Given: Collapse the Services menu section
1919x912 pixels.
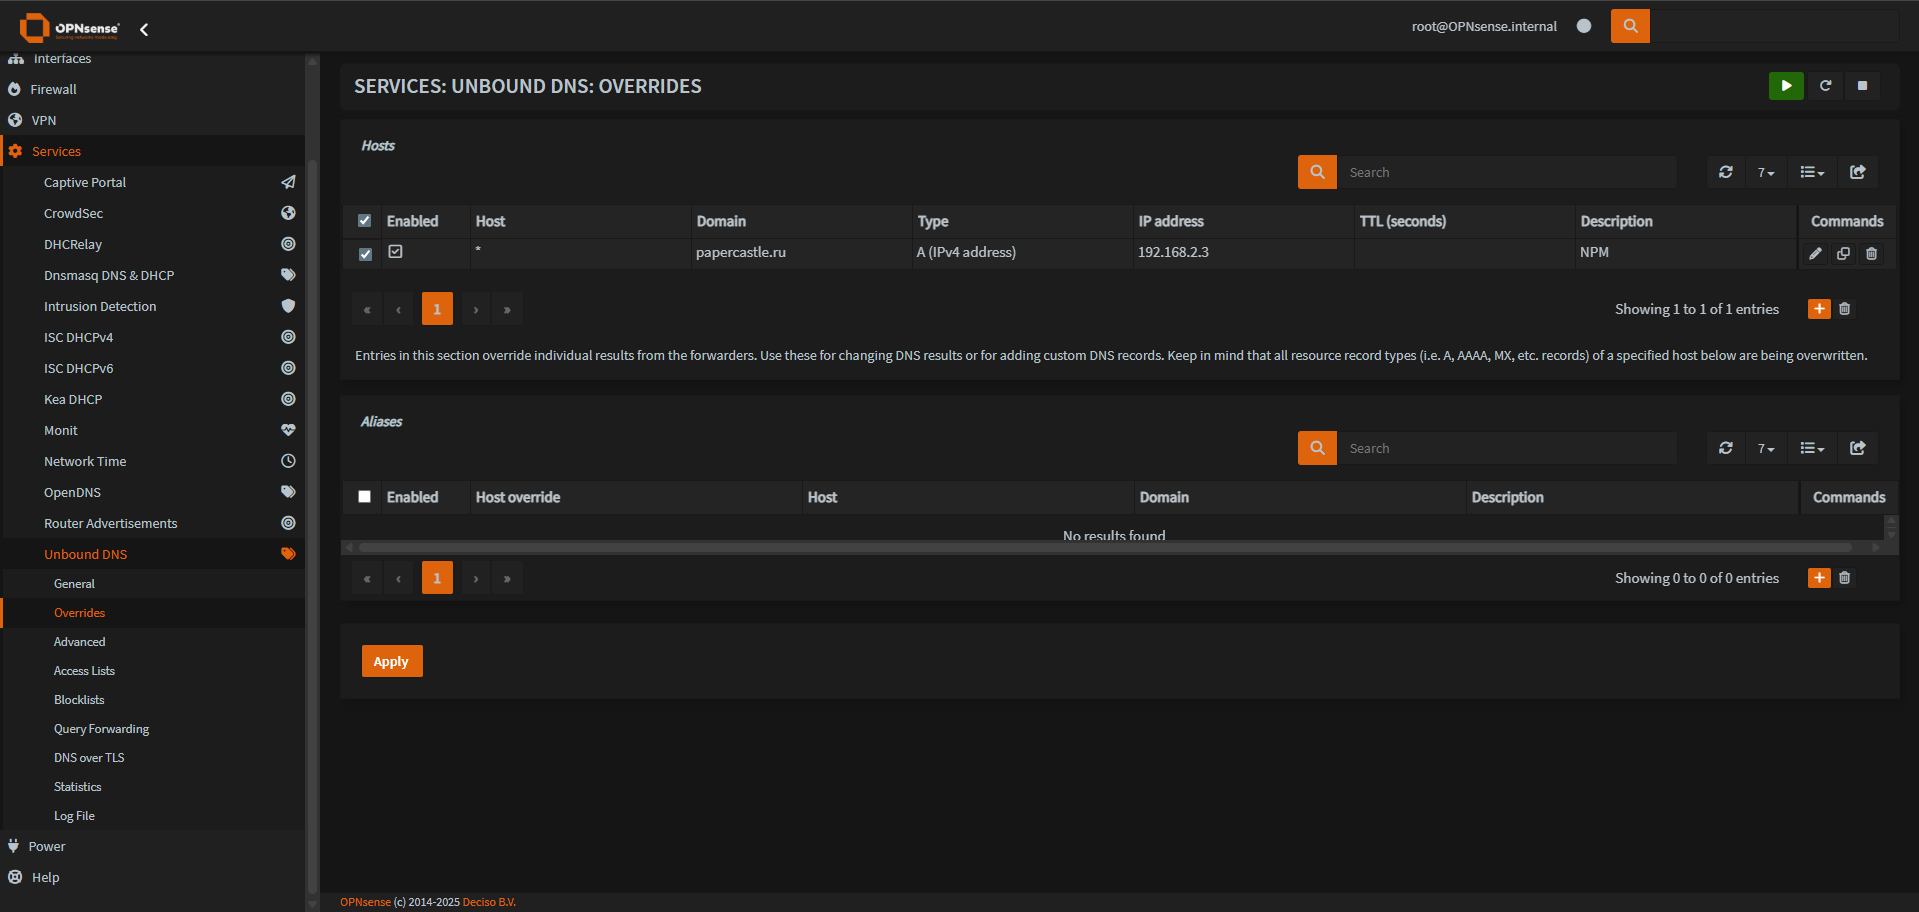Looking at the screenshot, I should [x=152, y=151].
